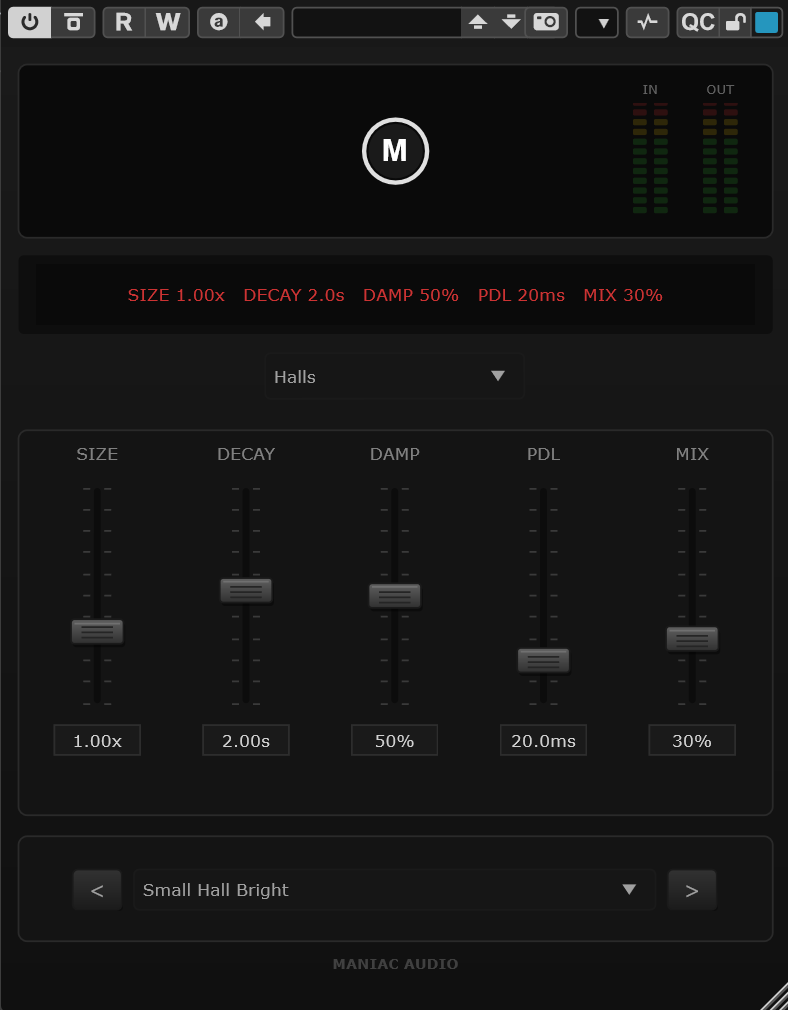Click the red 'PDL 20ms' readout text
Image resolution: width=788 pixels, height=1010 pixels.
[x=521, y=296]
